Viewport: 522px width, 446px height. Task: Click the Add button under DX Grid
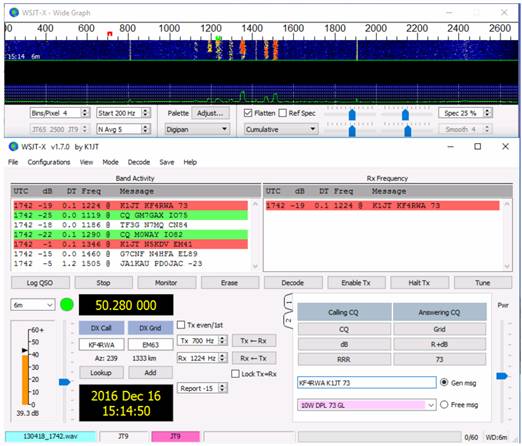(150, 372)
